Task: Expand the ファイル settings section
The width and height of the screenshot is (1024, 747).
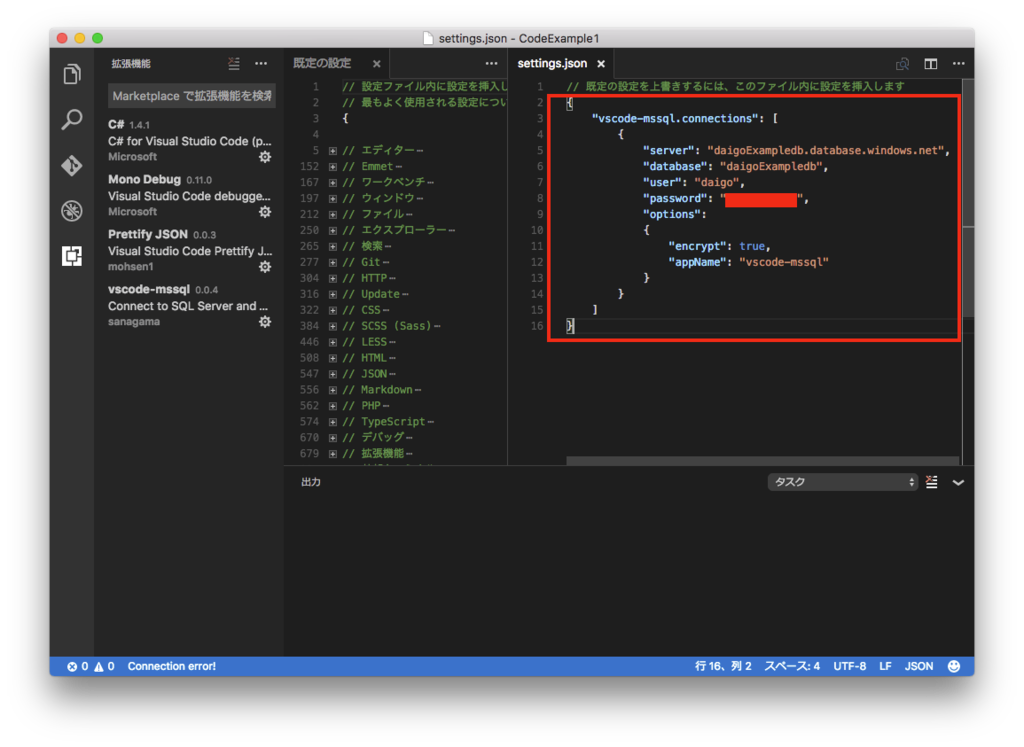Action: 333,214
